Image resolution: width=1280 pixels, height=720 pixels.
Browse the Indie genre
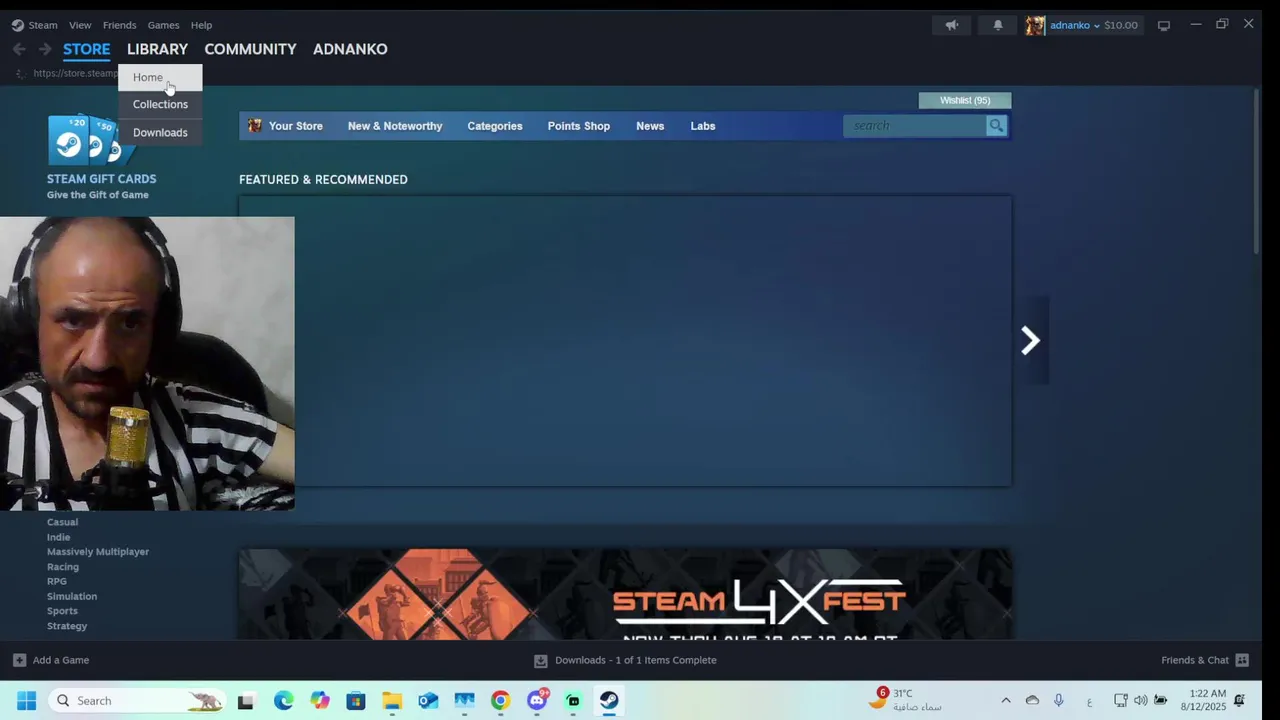point(58,537)
